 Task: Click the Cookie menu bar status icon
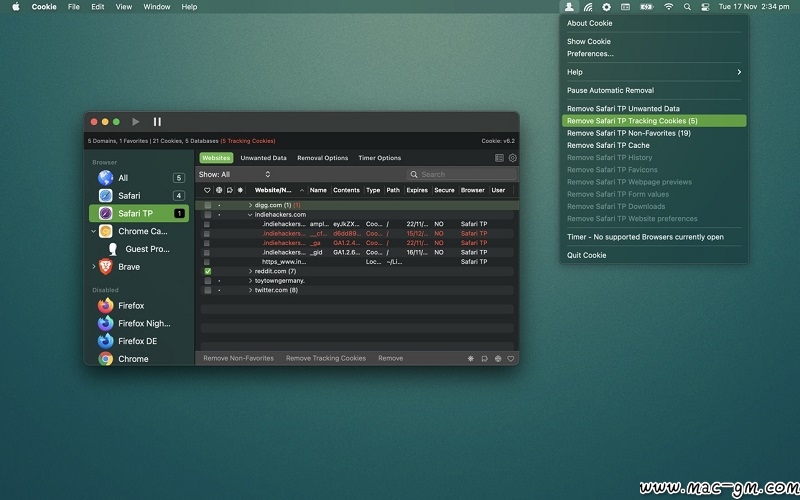[x=569, y=7]
